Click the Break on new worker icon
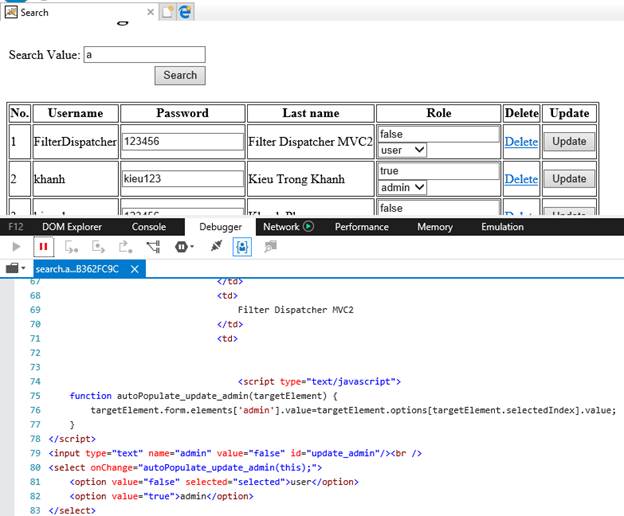The width and height of the screenshot is (624, 516). click(x=153, y=247)
